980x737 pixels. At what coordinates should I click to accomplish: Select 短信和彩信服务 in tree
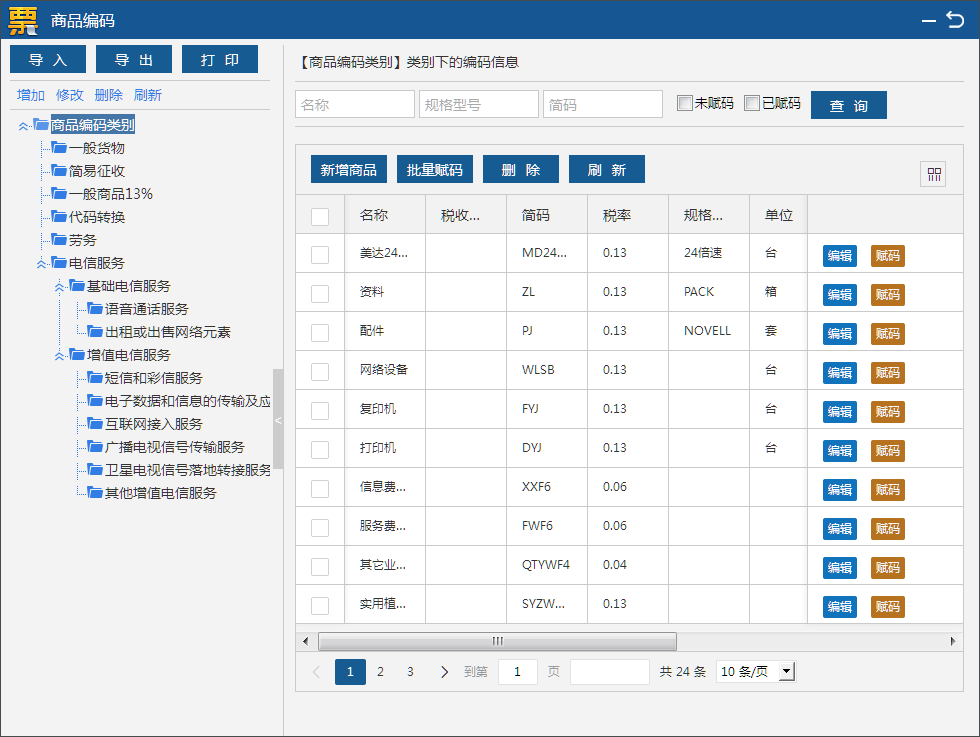coord(153,378)
